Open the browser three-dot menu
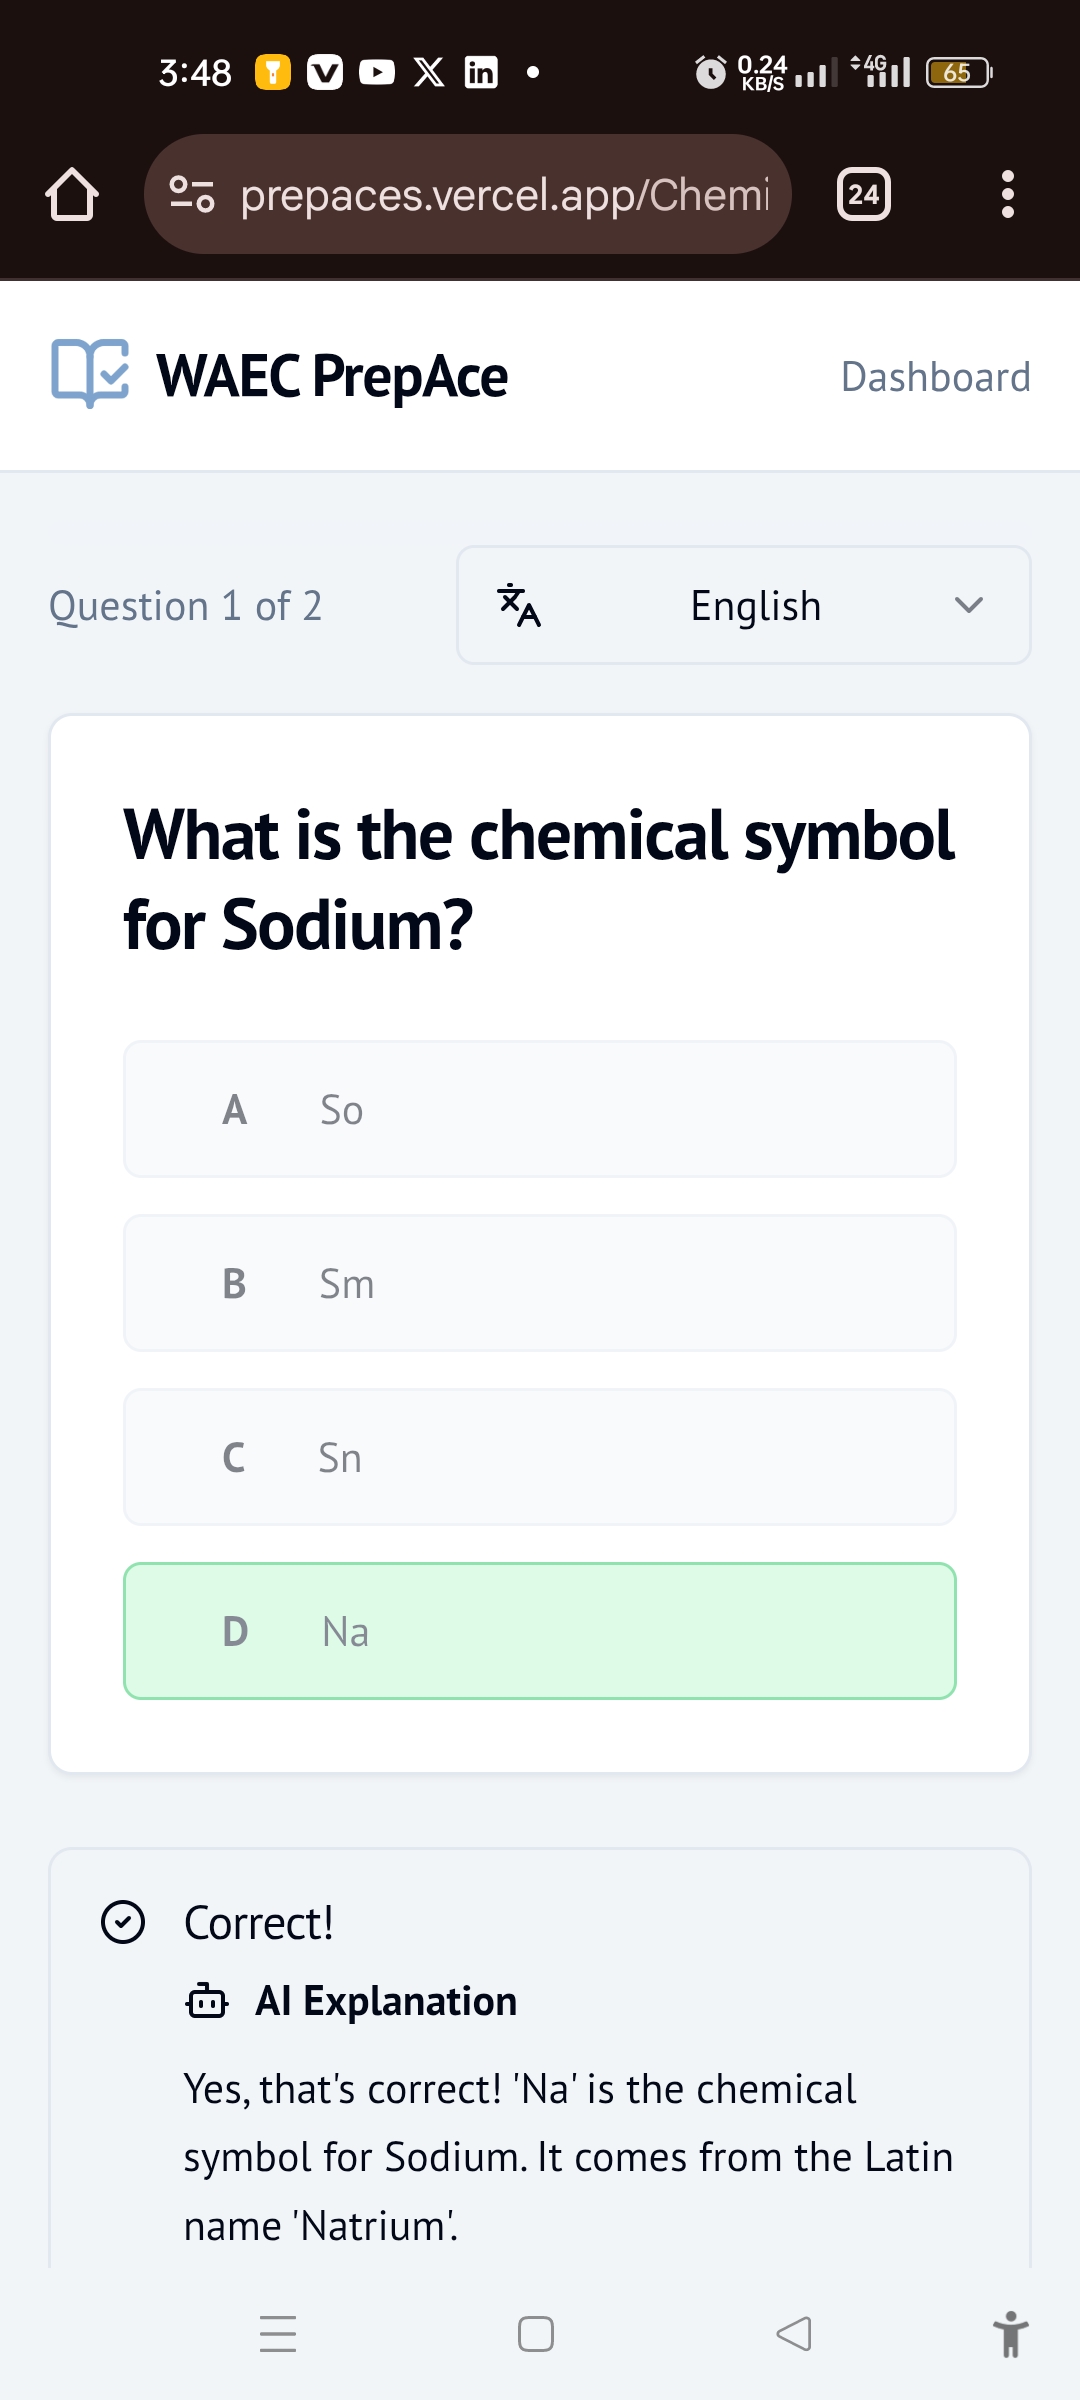The width and height of the screenshot is (1080, 2400). [1007, 194]
